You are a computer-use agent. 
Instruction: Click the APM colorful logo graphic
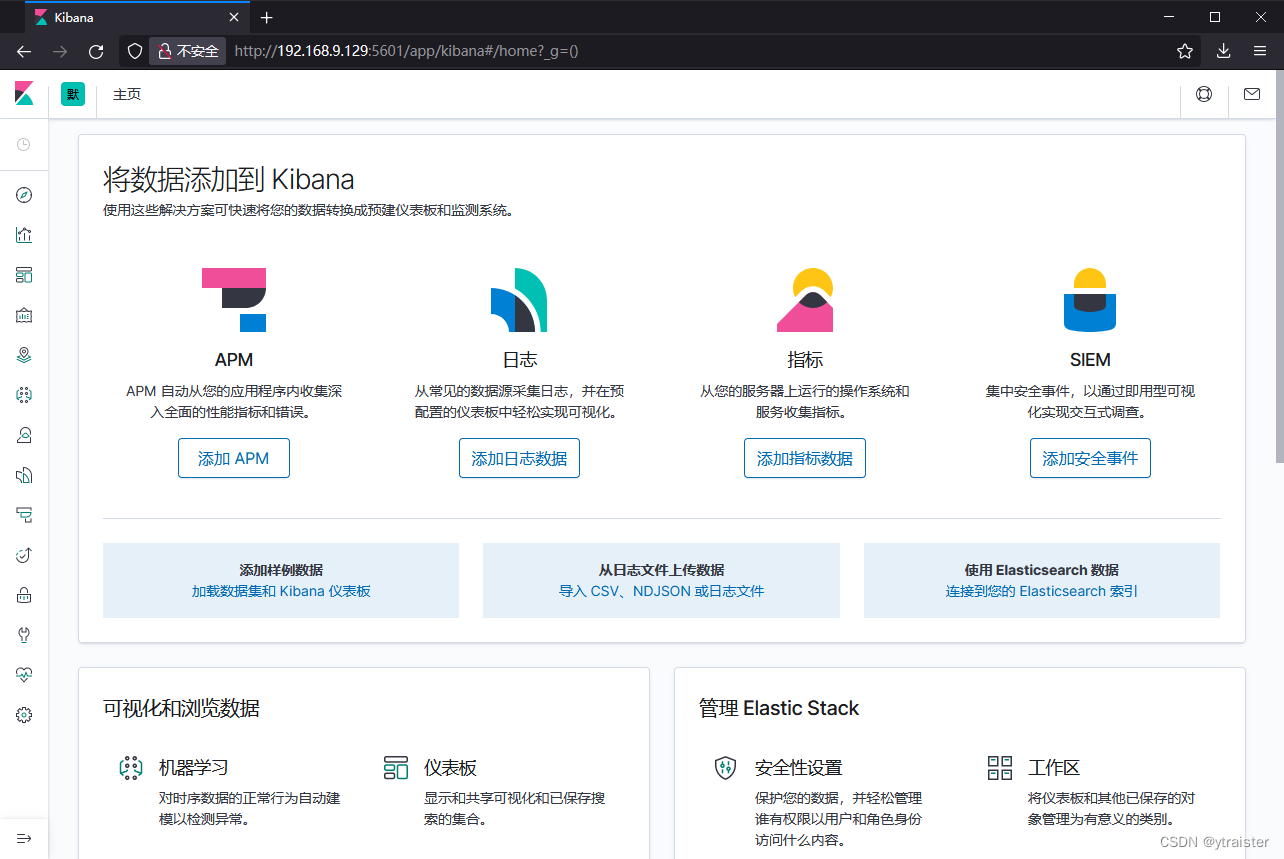pos(234,300)
